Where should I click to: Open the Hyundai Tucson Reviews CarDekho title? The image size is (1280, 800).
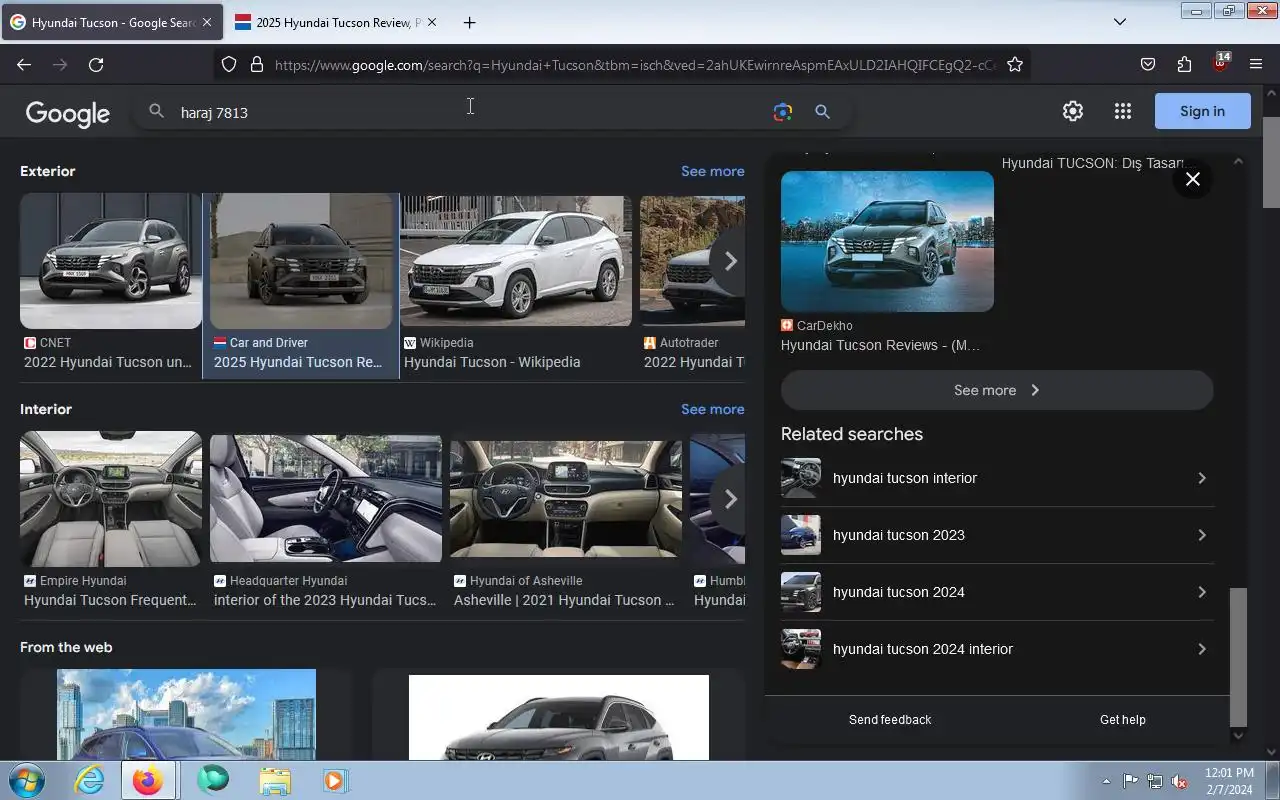(x=880, y=345)
